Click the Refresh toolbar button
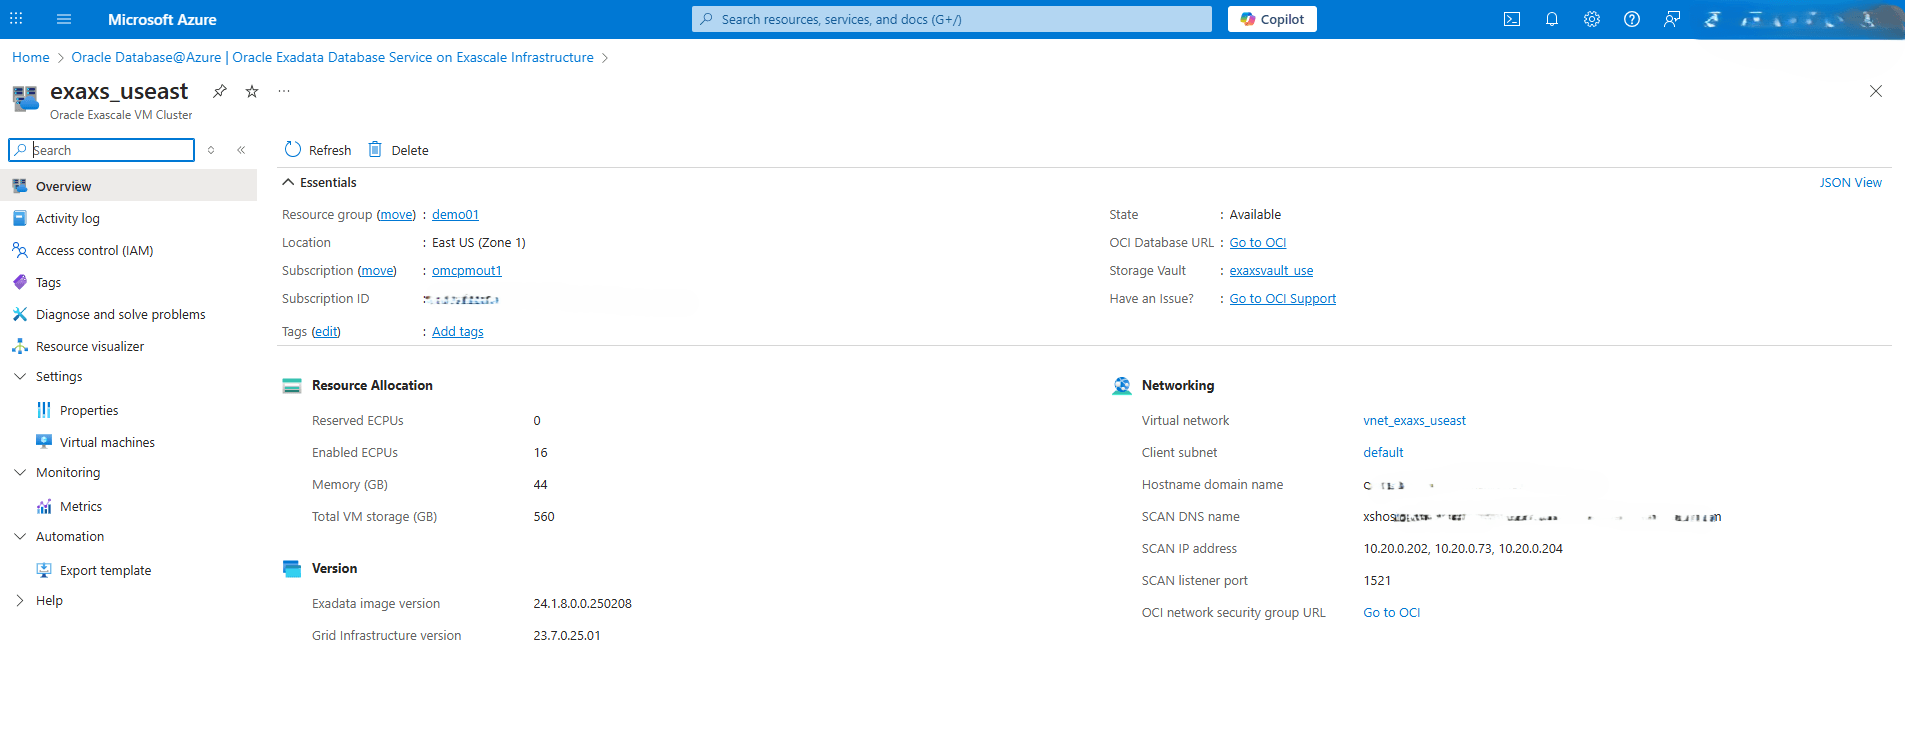Image resolution: width=1905 pixels, height=740 pixels. [x=318, y=150]
